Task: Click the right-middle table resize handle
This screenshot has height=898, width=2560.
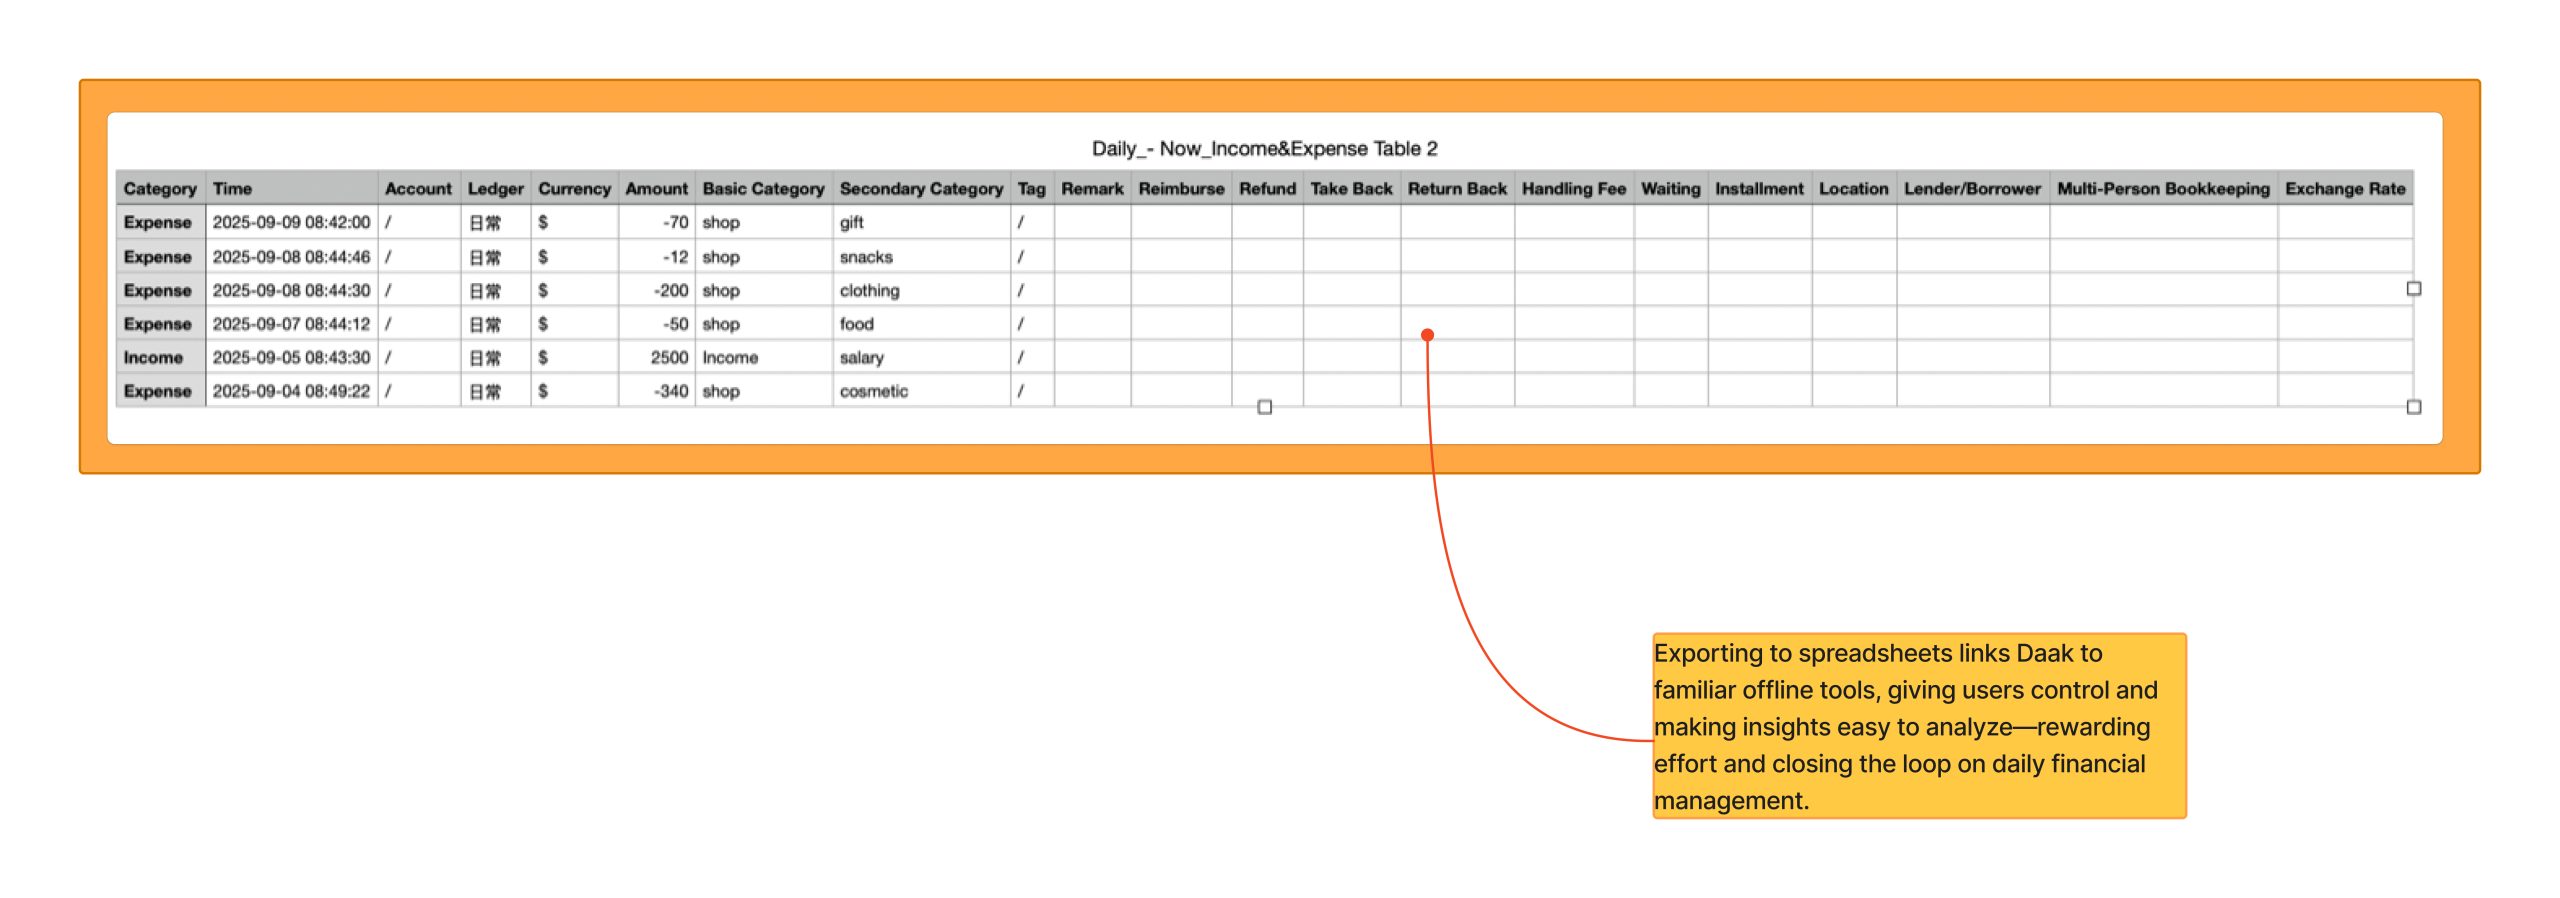Action: pyautogui.click(x=2413, y=289)
